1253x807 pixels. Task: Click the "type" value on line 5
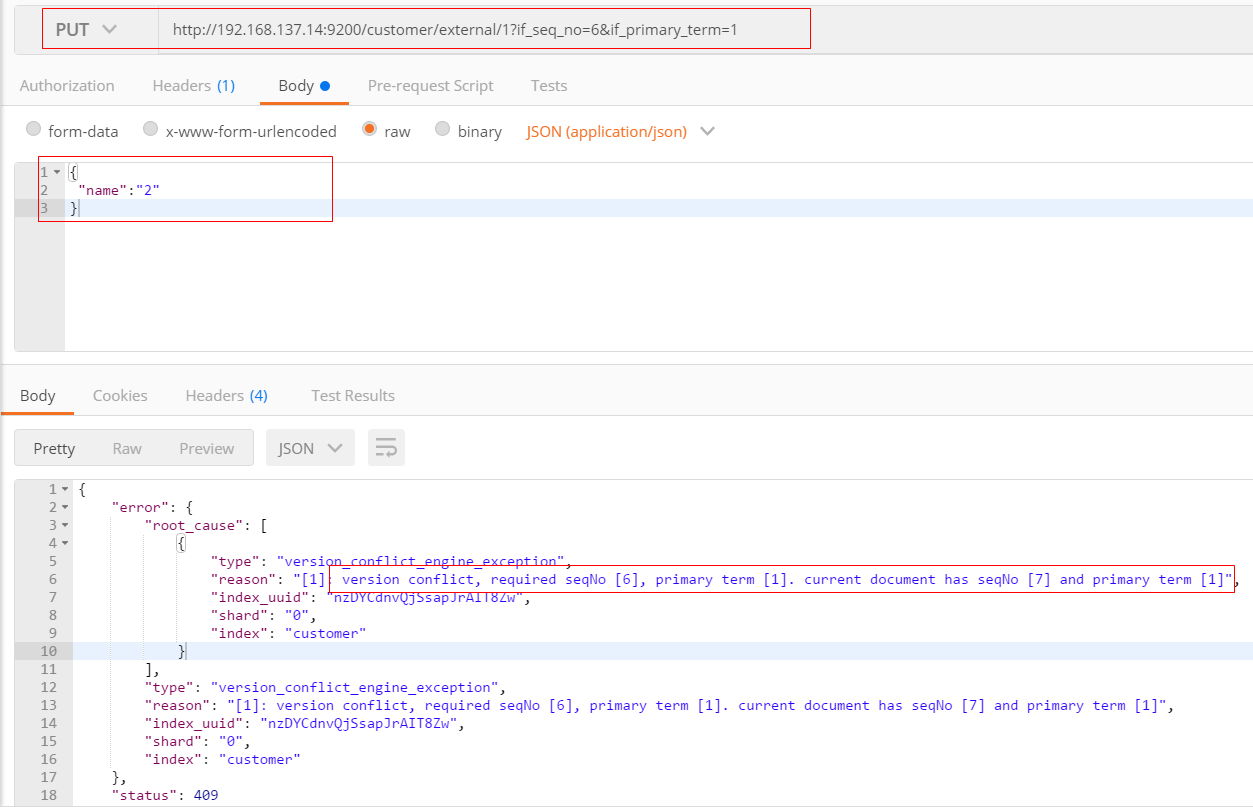click(x=421, y=561)
